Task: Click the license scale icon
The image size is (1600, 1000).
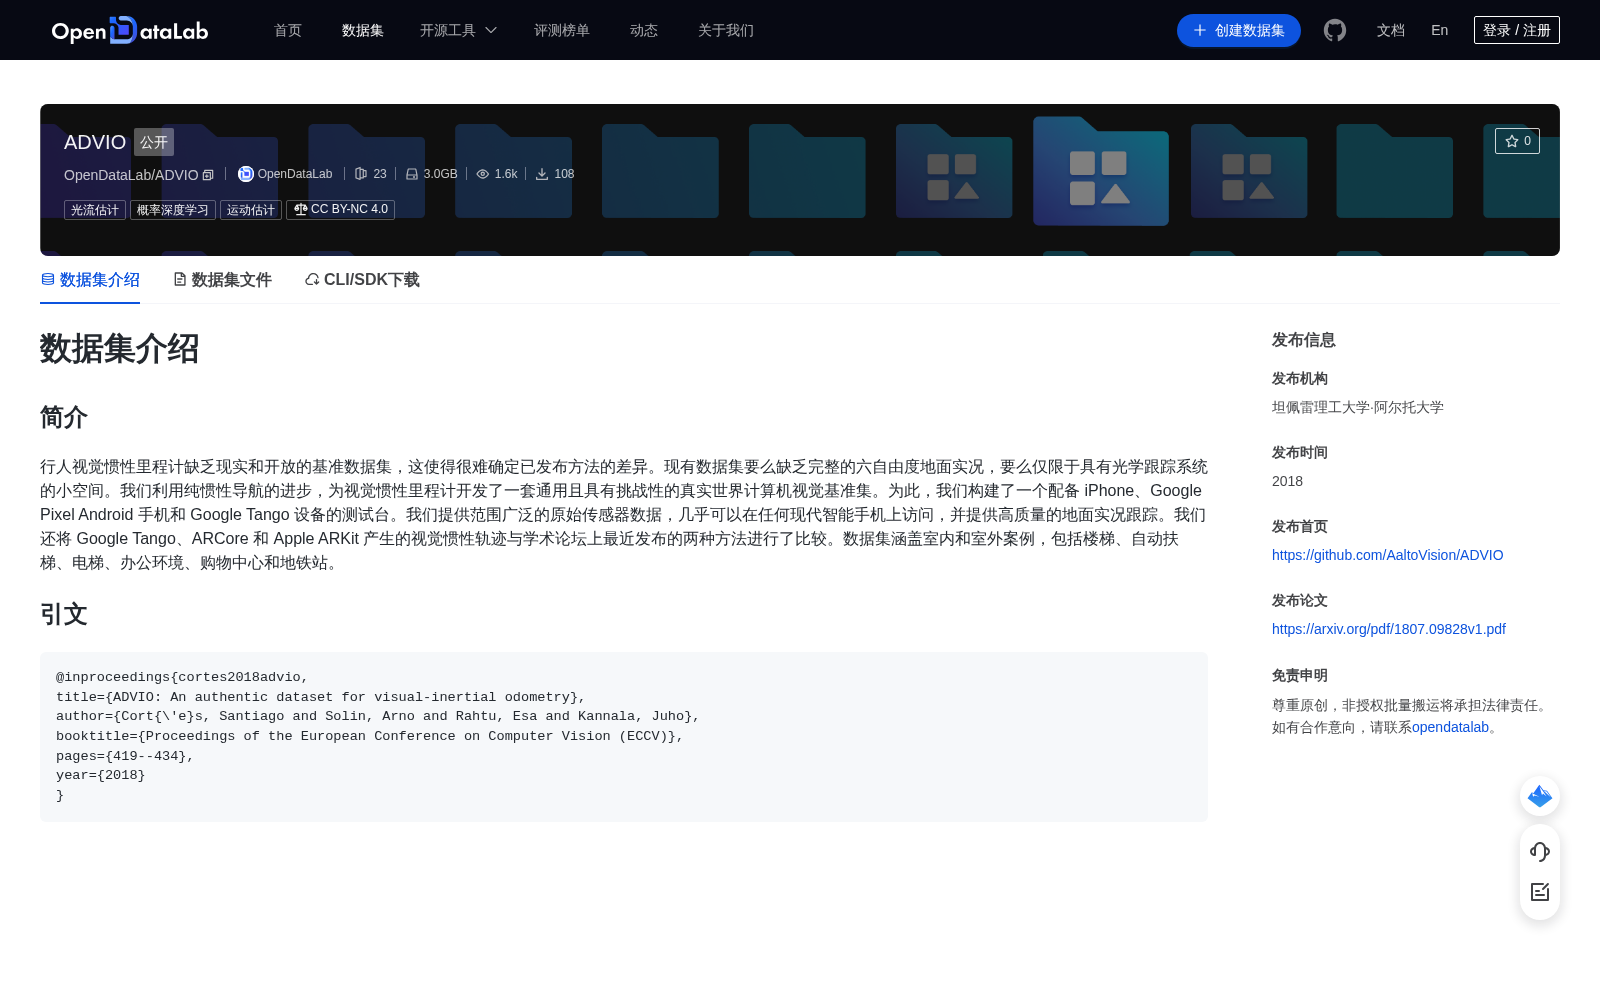Action: tap(300, 209)
